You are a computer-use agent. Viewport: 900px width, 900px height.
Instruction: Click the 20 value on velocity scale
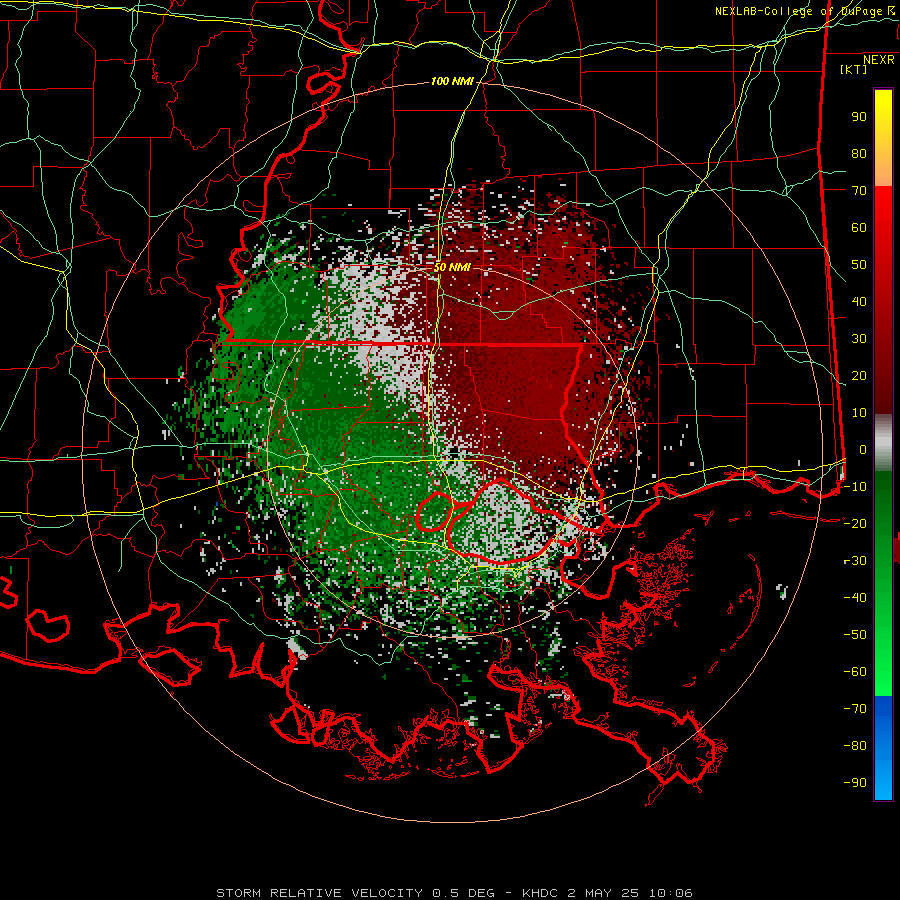(859, 376)
